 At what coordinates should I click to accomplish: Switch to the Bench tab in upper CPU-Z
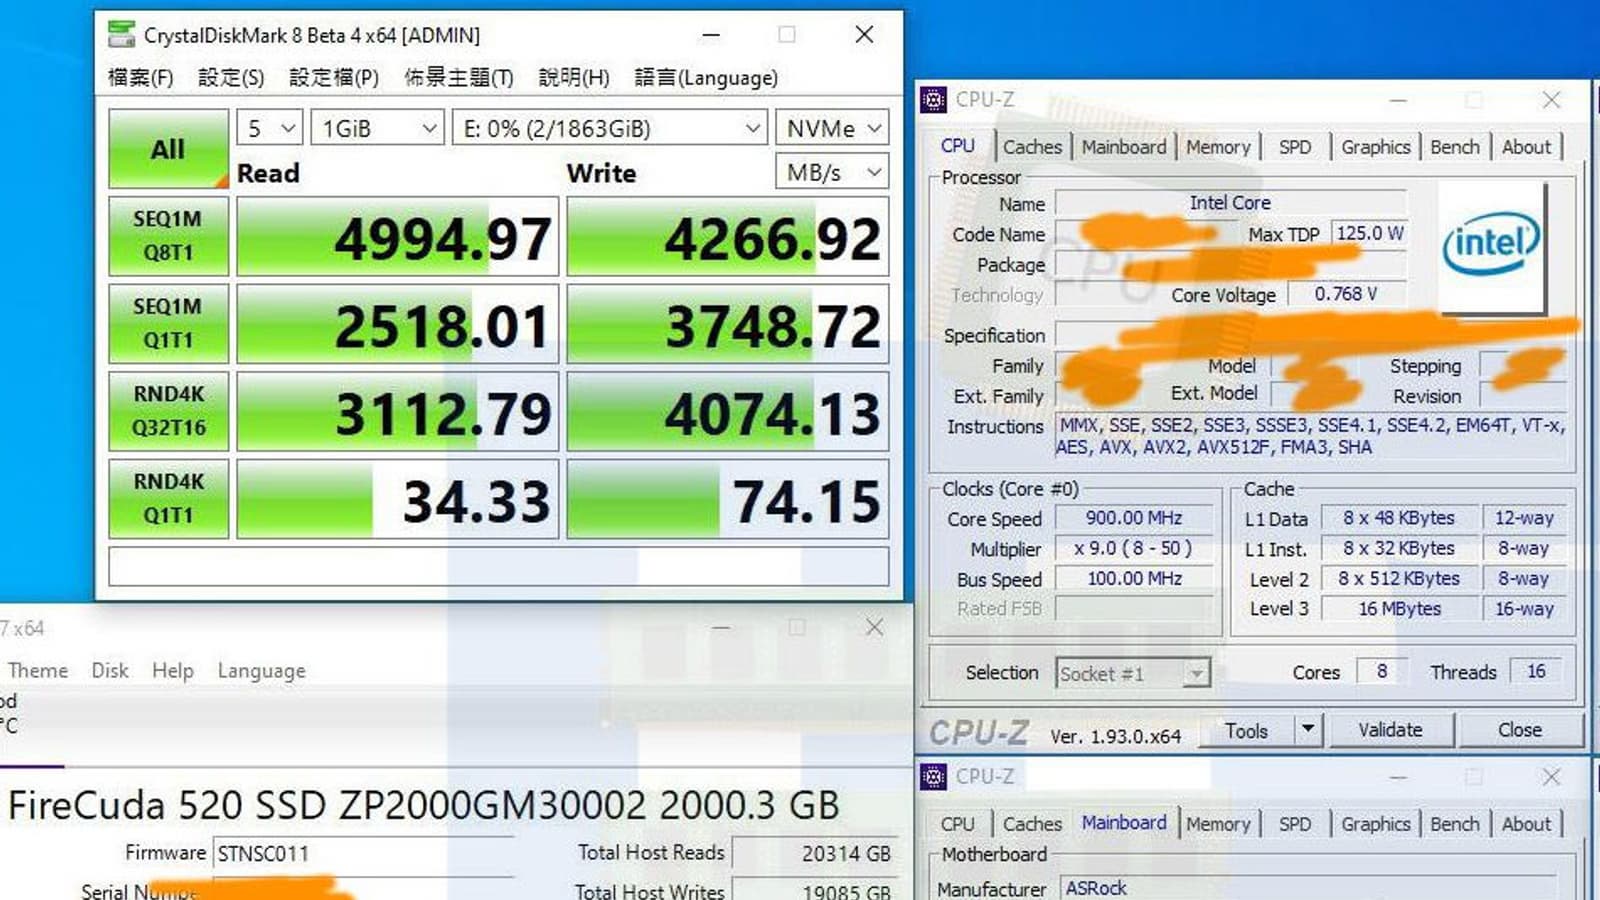pyautogui.click(x=1455, y=147)
